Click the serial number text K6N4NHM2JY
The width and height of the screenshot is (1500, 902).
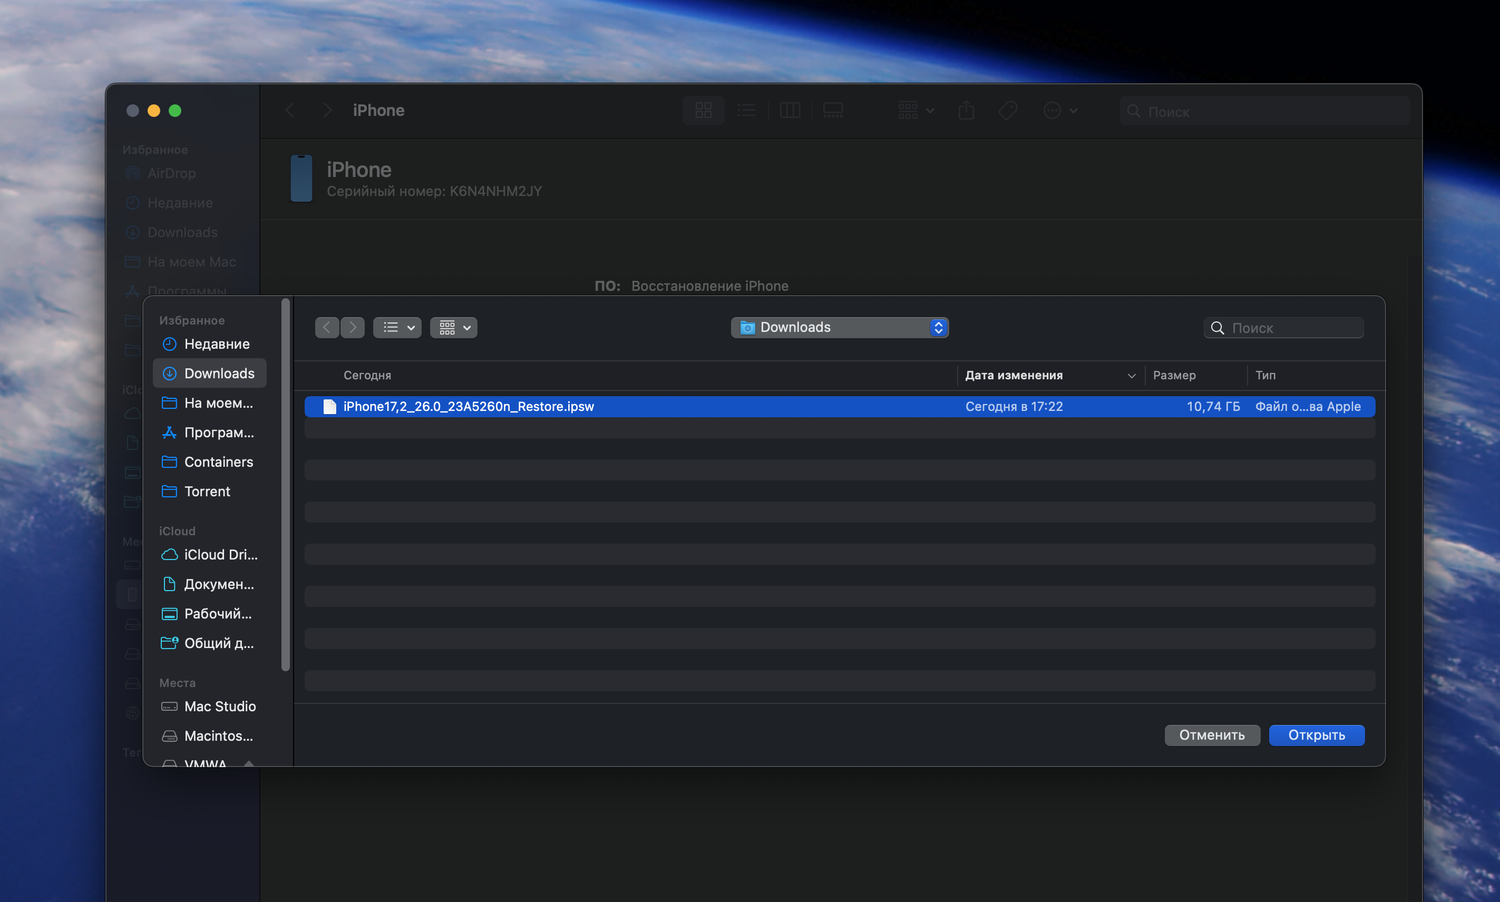tap(496, 191)
